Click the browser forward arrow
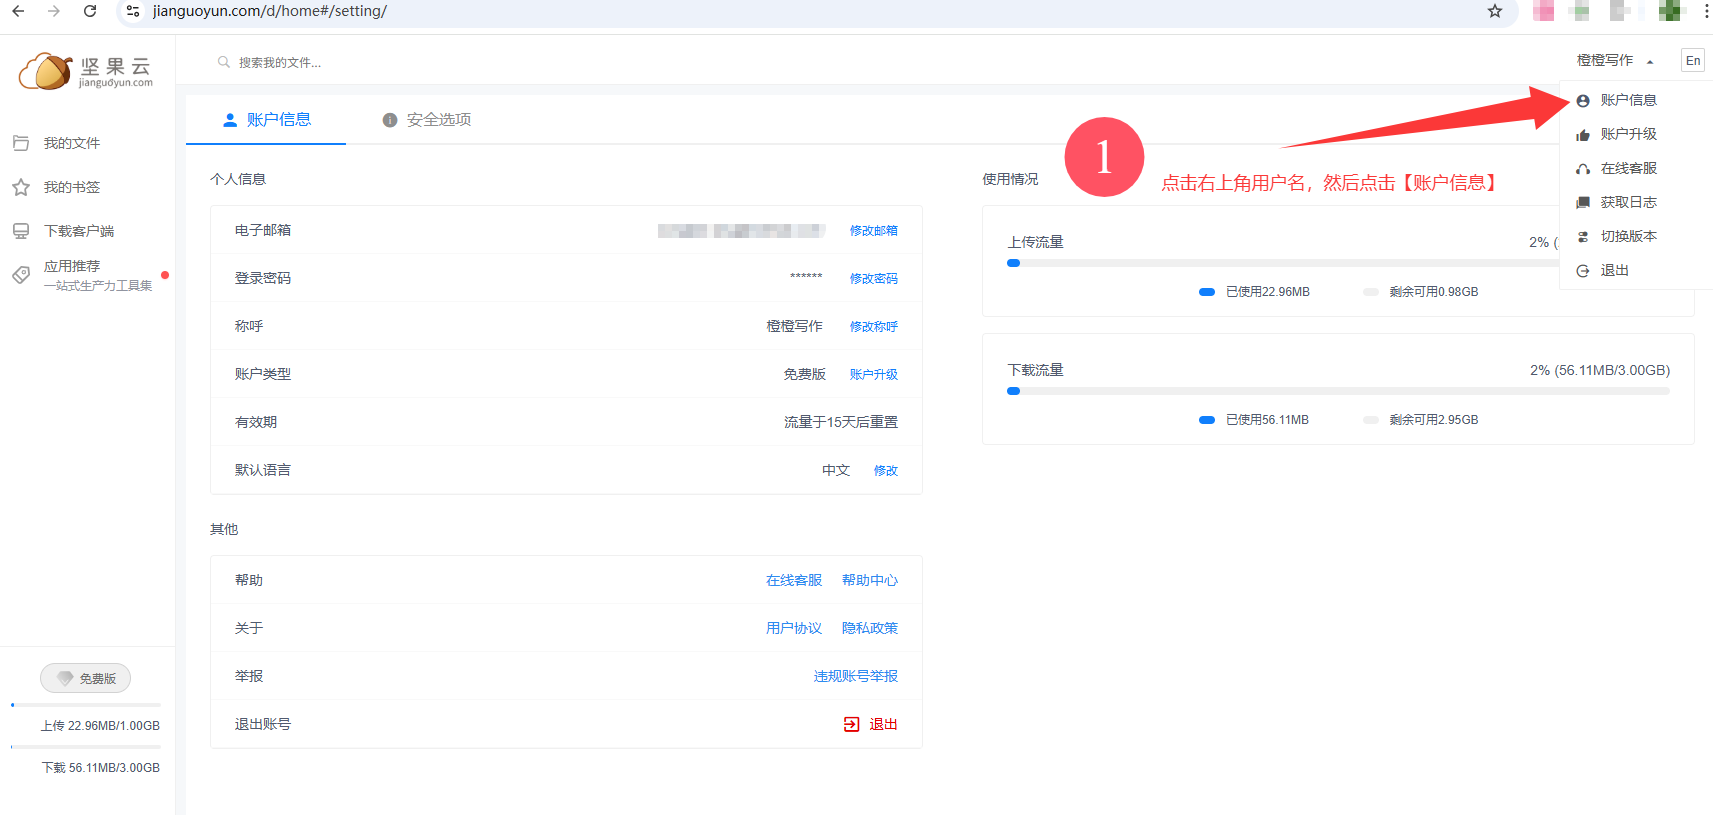 coord(54,11)
